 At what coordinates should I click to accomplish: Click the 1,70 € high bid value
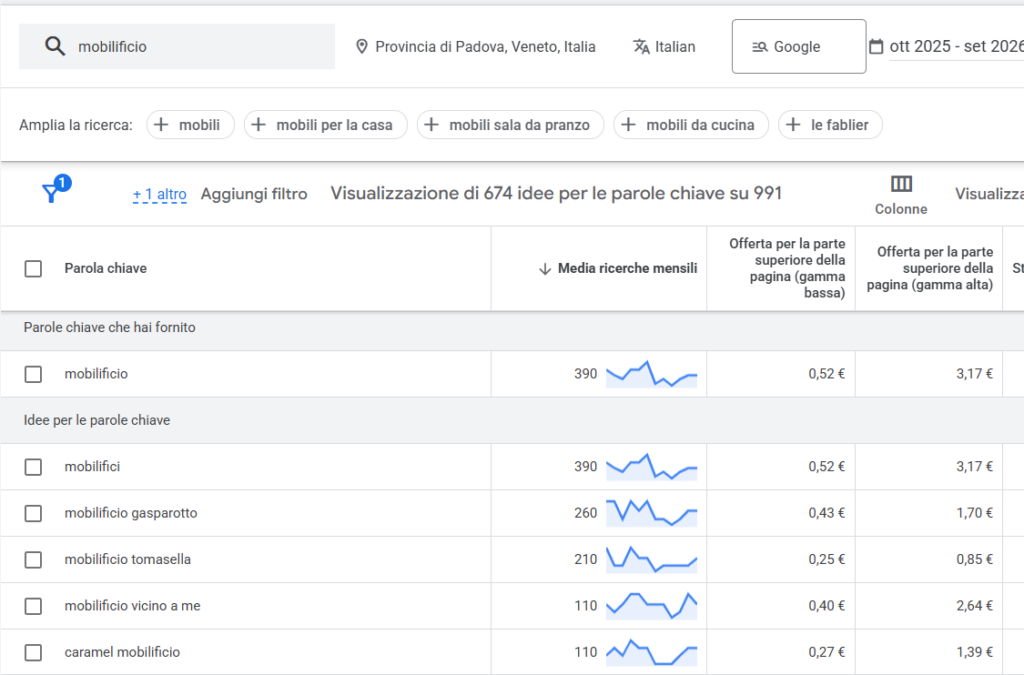pos(974,513)
